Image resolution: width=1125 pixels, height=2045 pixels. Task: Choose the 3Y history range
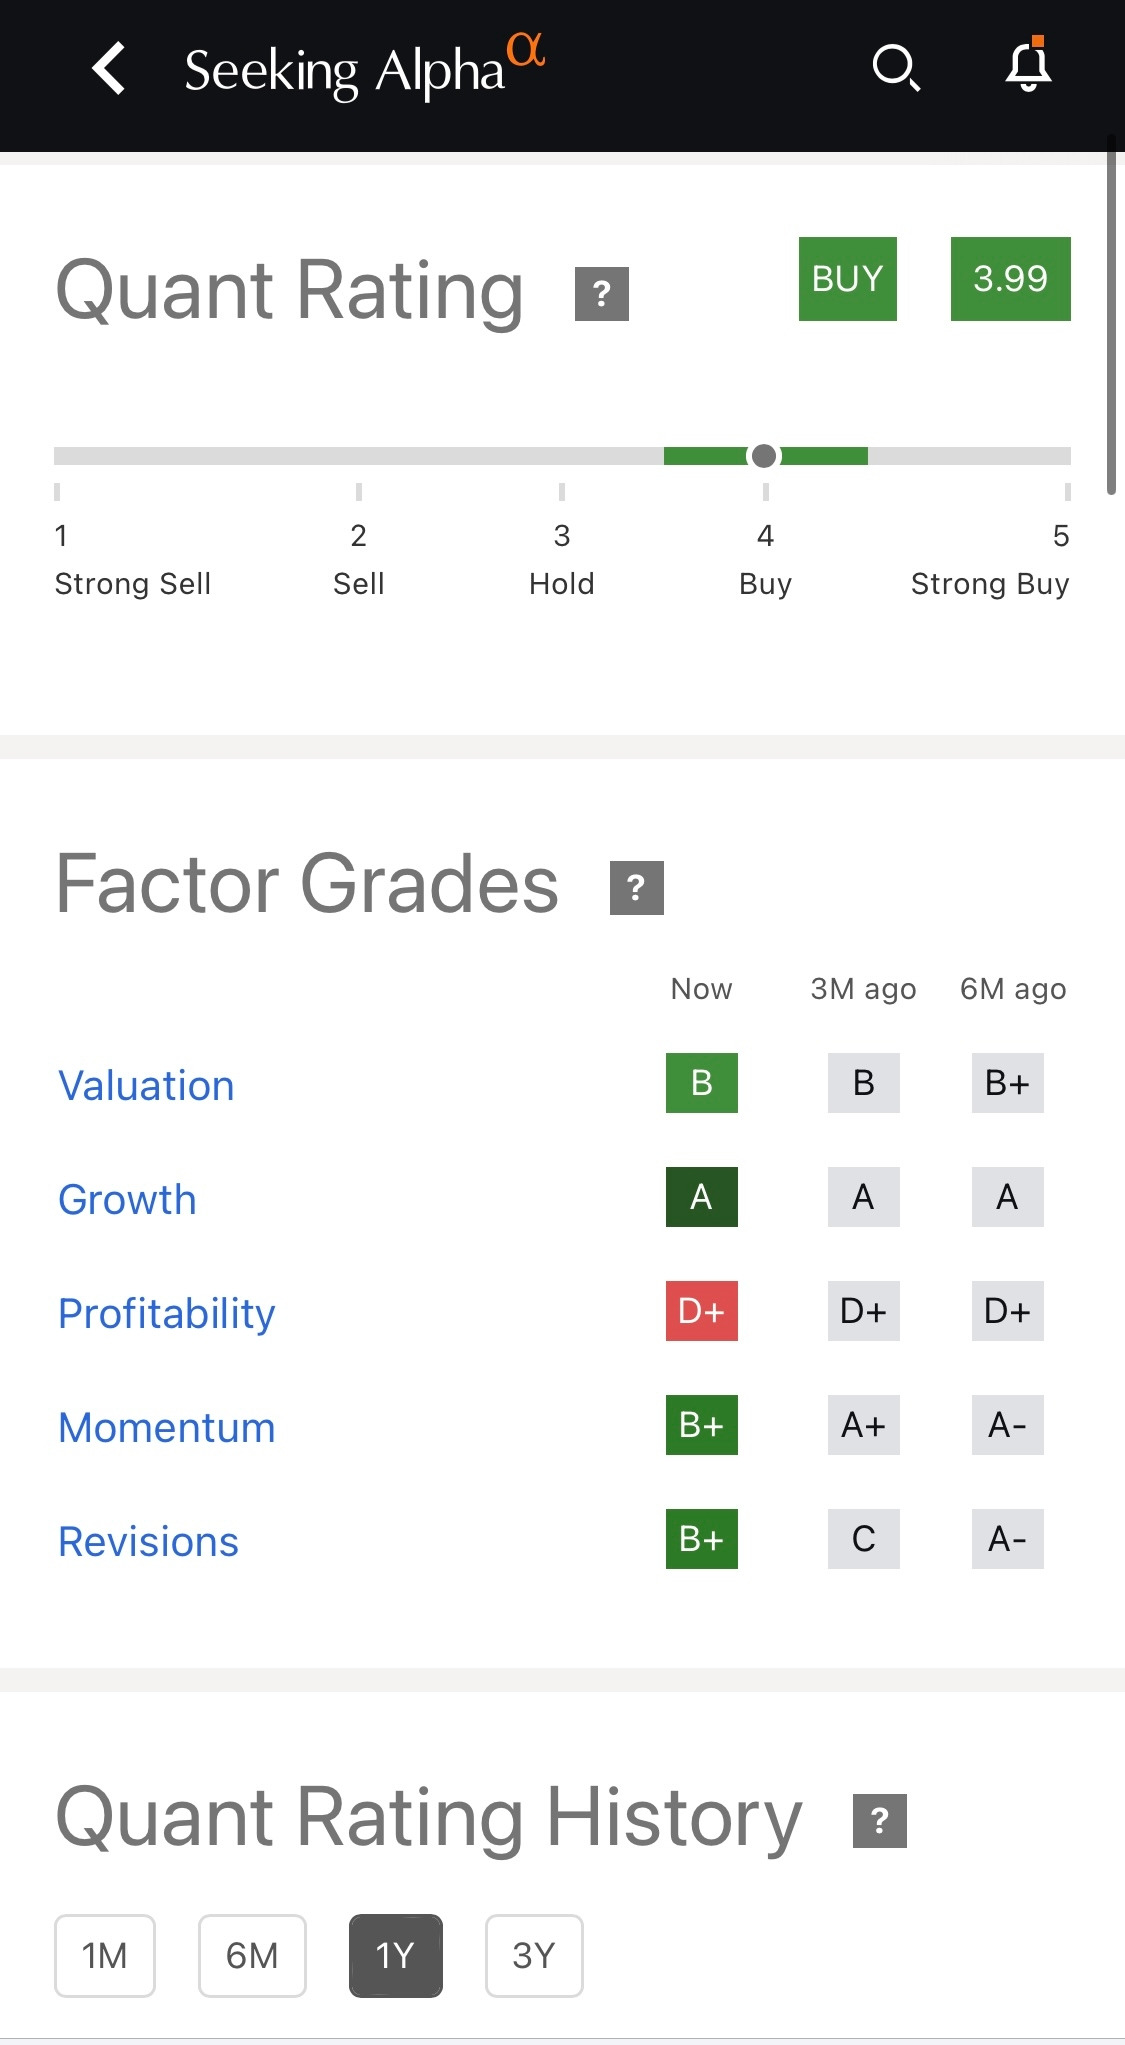(x=534, y=1955)
